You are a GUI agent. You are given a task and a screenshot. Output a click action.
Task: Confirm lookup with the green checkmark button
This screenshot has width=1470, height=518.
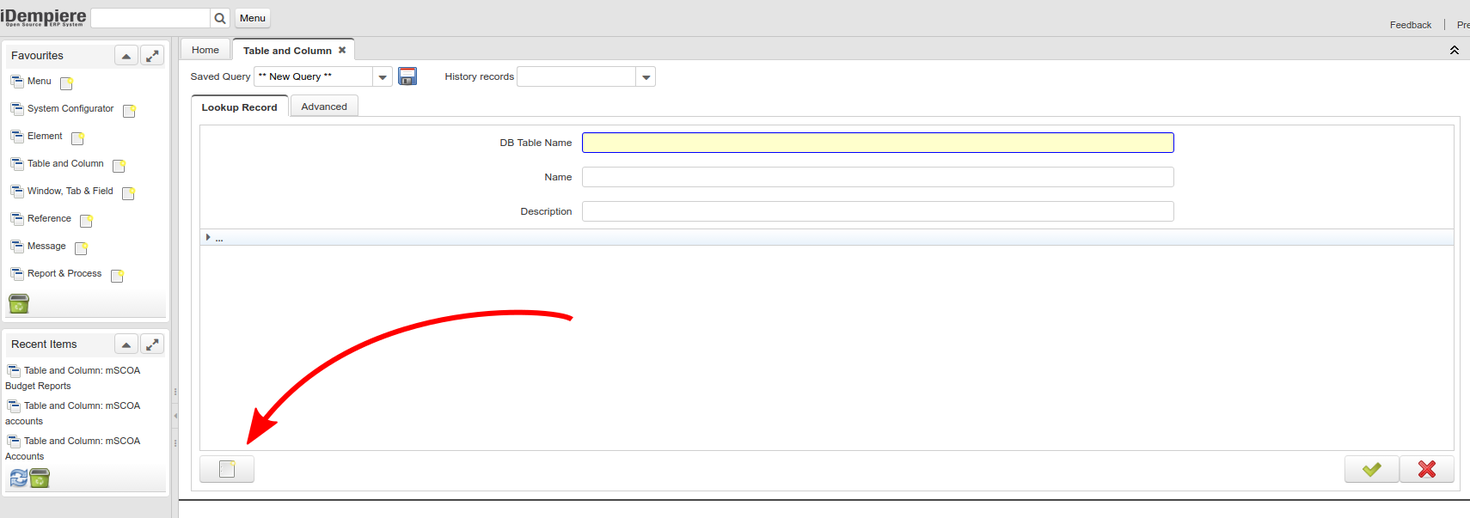coord(1371,469)
